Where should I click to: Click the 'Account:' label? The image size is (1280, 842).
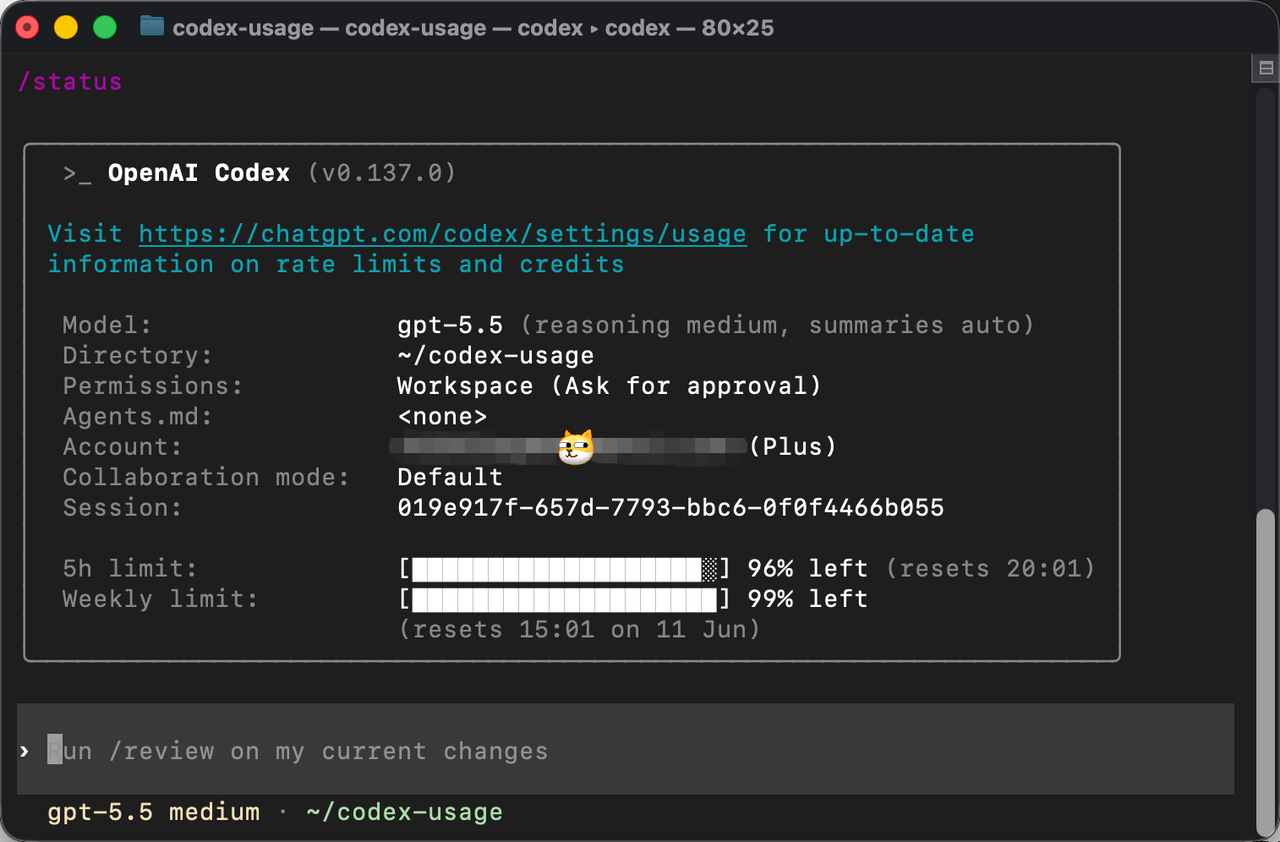click(123, 447)
